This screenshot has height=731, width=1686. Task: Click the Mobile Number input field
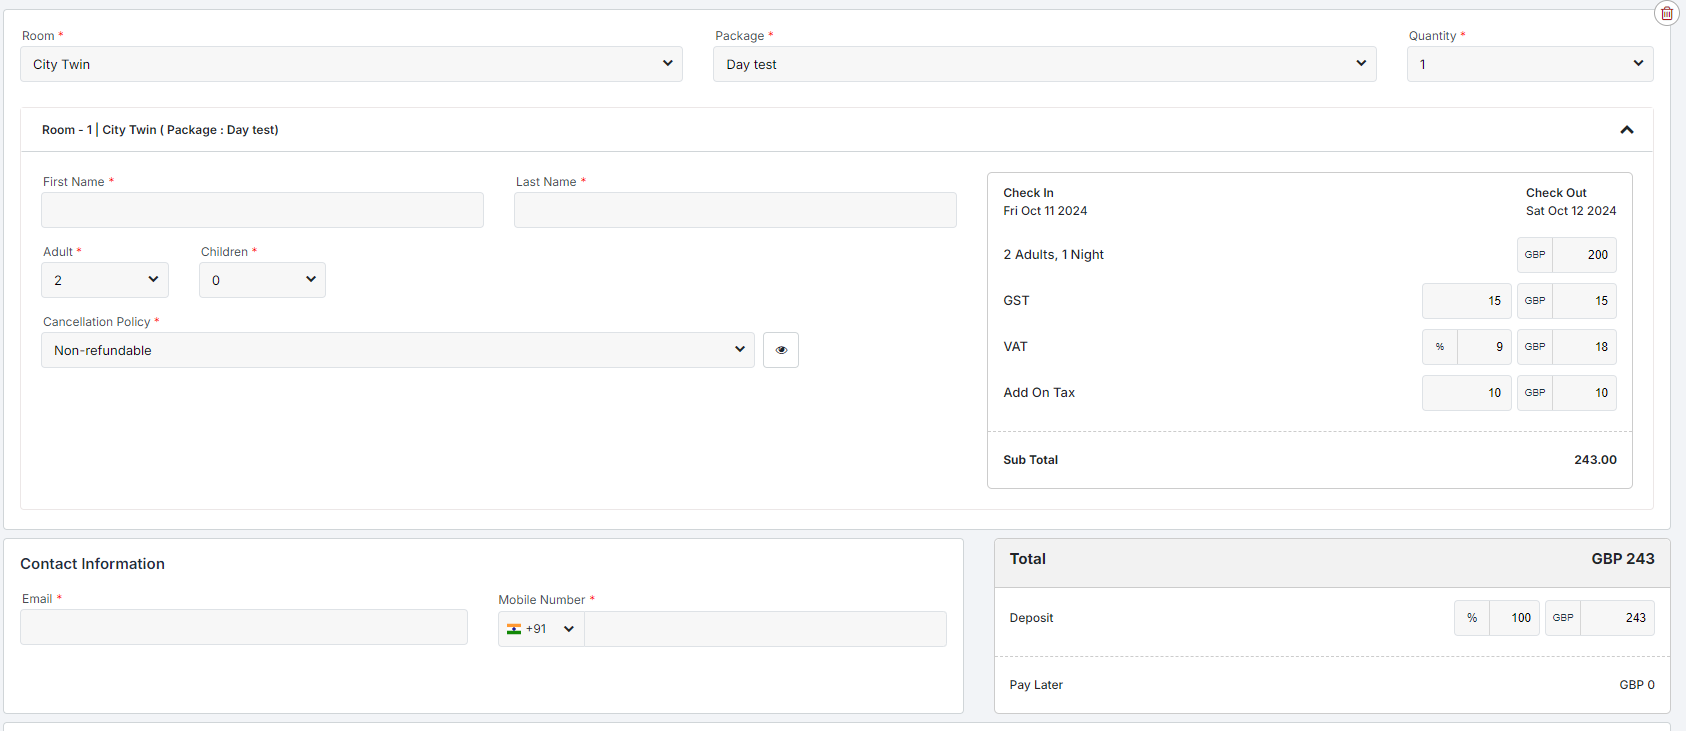tap(765, 629)
